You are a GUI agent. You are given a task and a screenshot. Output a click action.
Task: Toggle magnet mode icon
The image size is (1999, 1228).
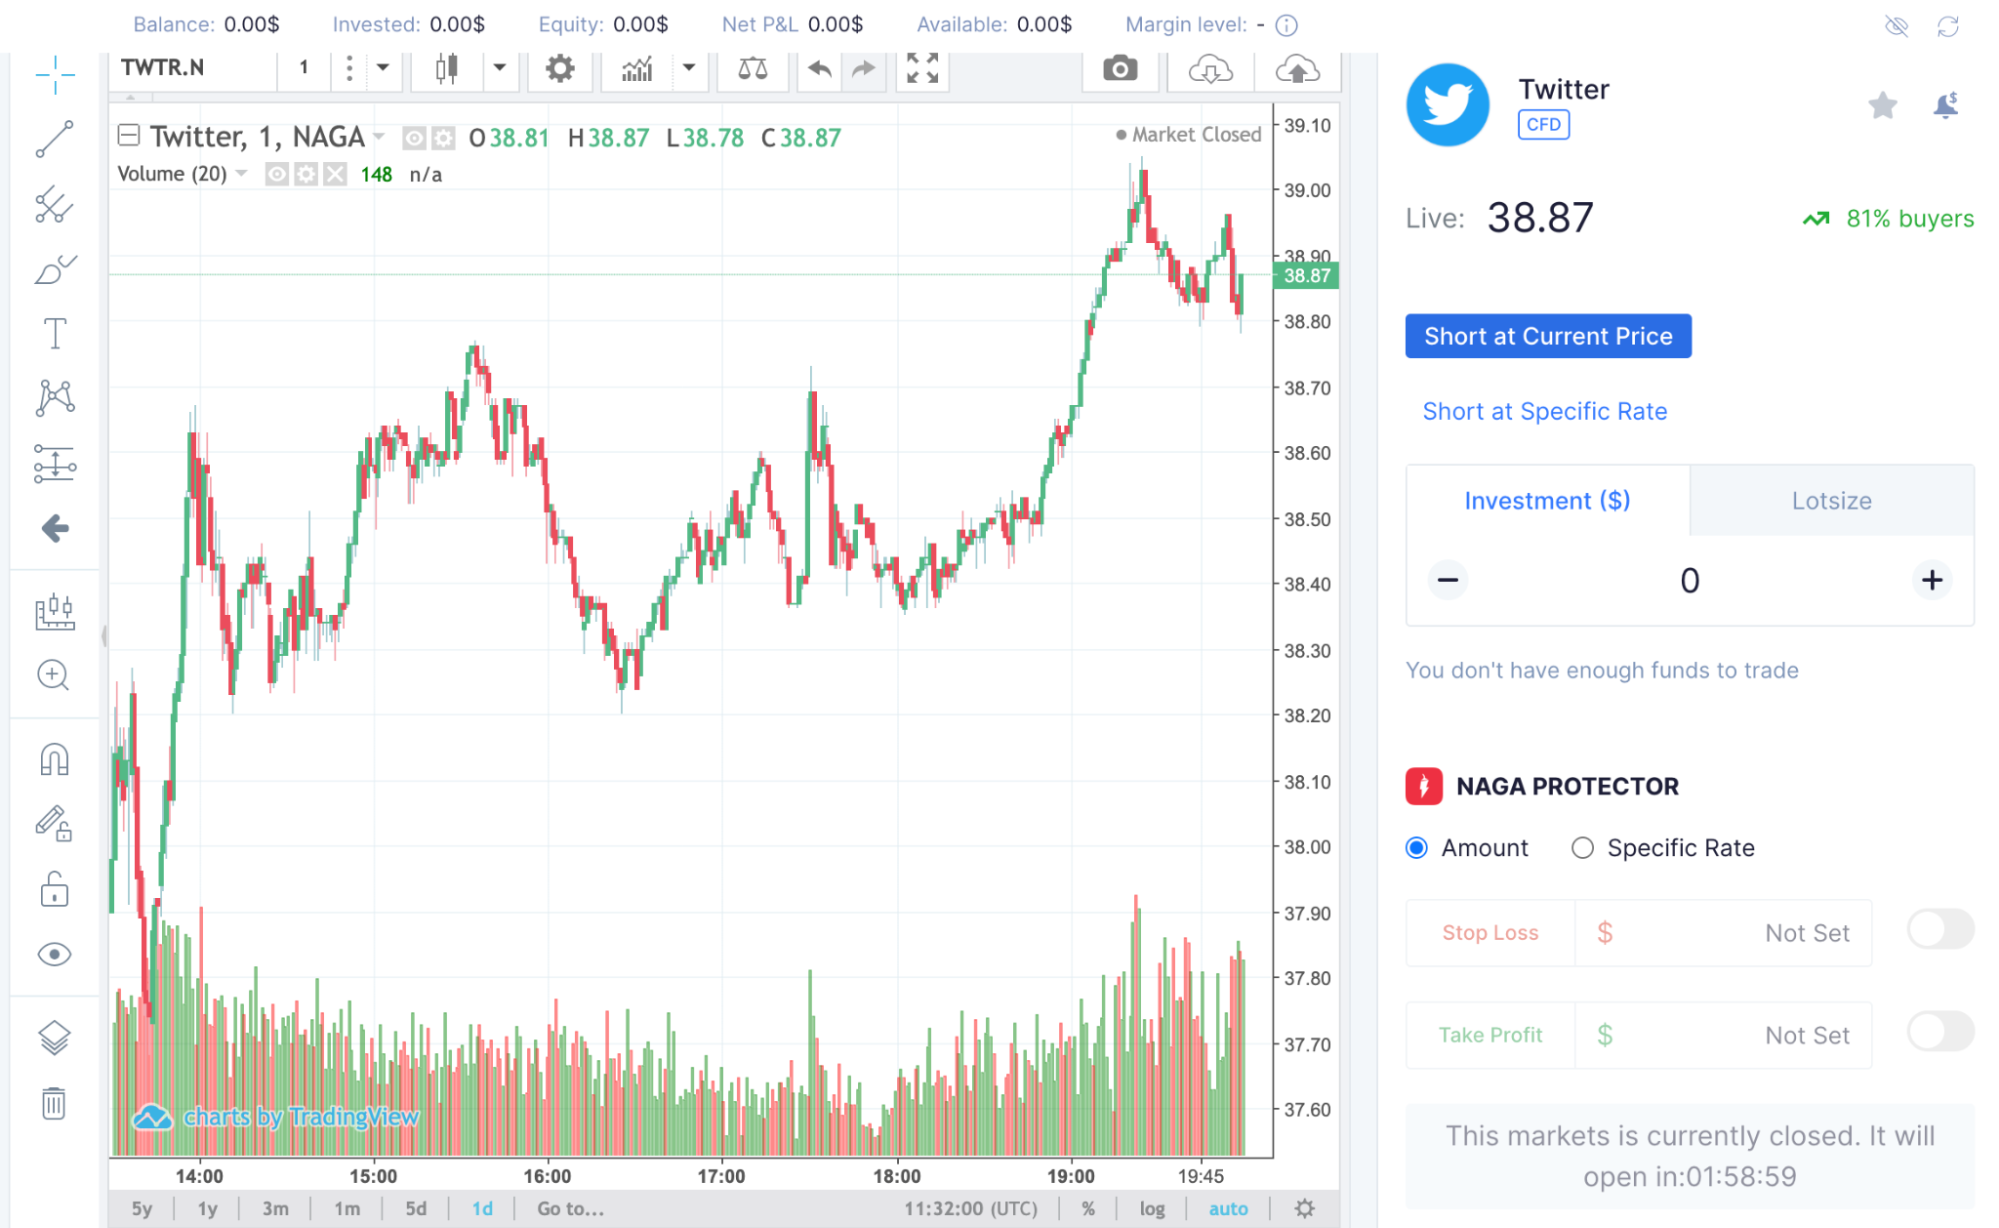[54, 760]
